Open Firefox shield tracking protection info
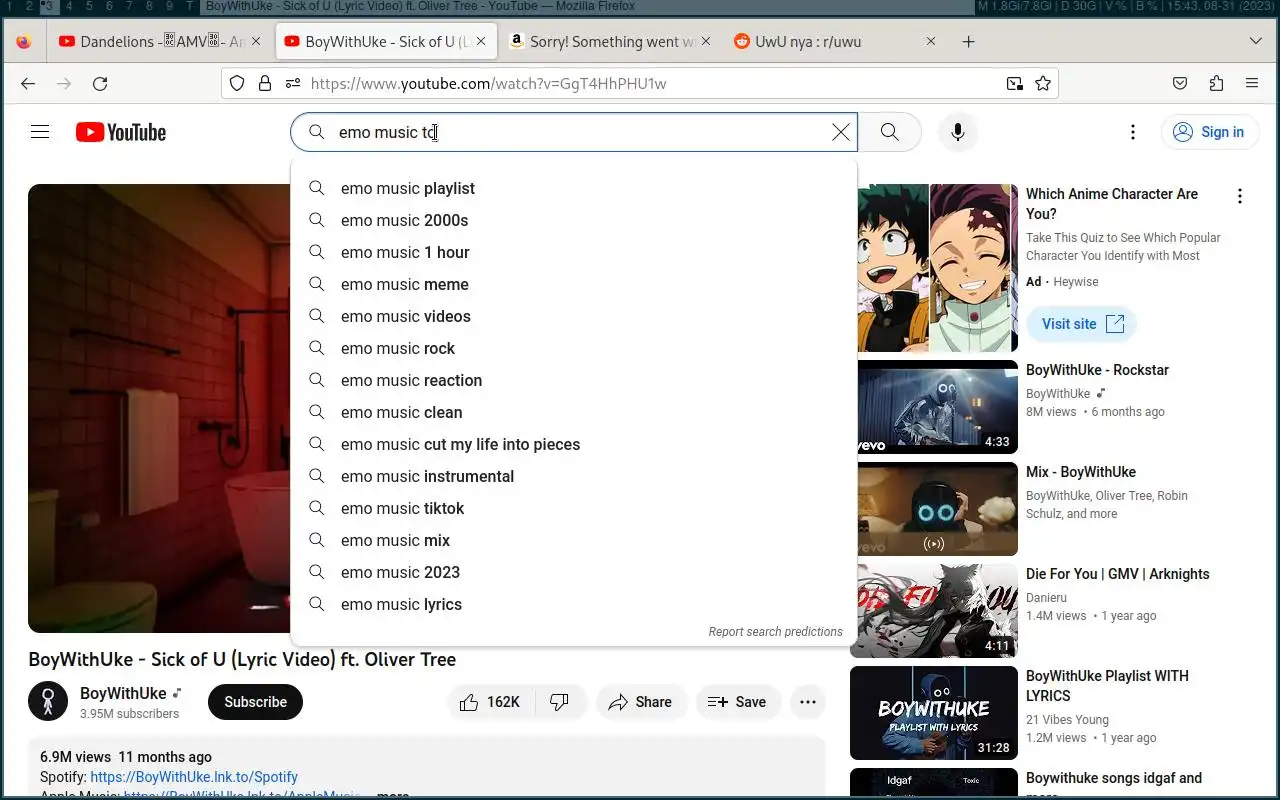Image resolution: width=1280 pixels, height=800 pixels. [237, 84]
